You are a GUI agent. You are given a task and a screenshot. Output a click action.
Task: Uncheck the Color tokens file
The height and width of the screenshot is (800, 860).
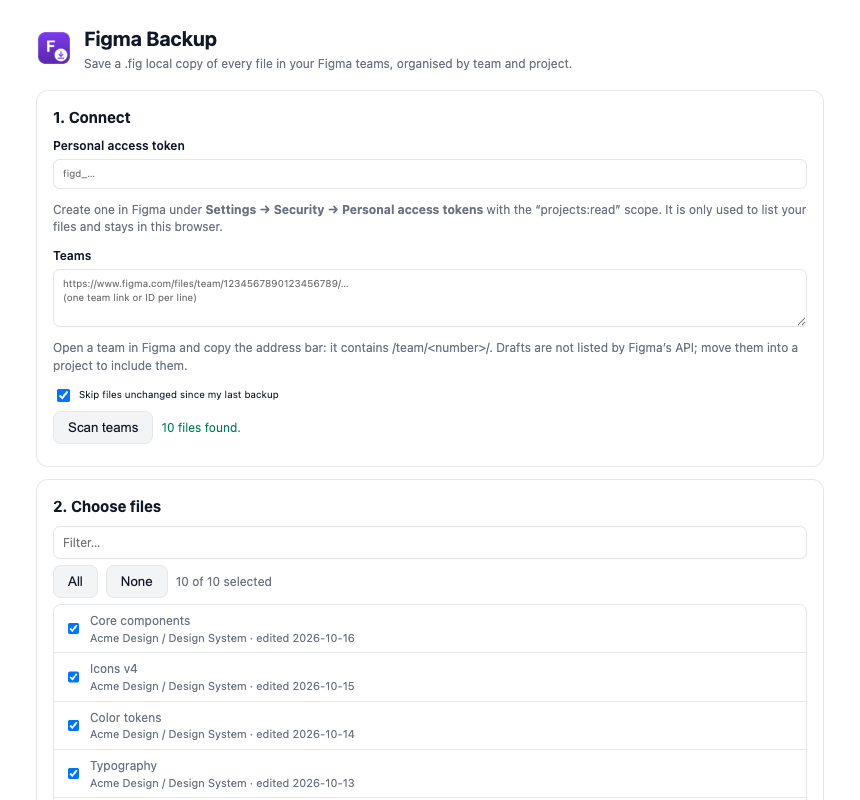point(73,725)
